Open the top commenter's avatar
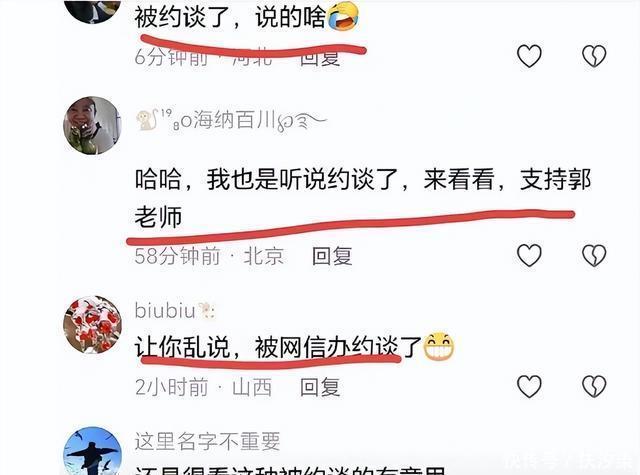The image size is (640, 475). tap(92, 11)
